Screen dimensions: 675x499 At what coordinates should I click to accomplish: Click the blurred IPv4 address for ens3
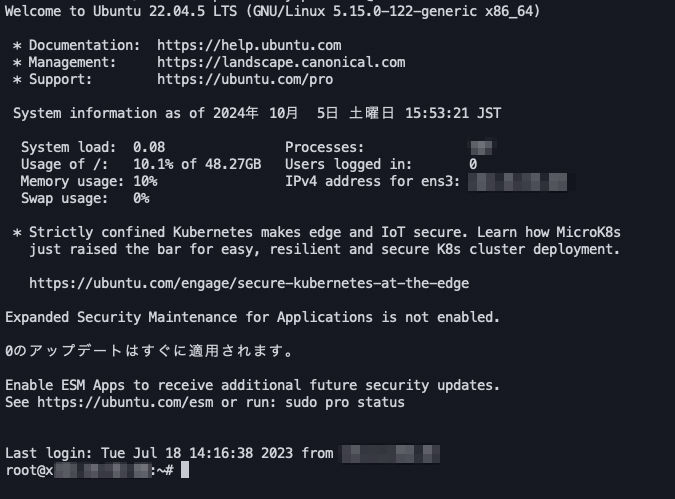click(x=517, y=181)
